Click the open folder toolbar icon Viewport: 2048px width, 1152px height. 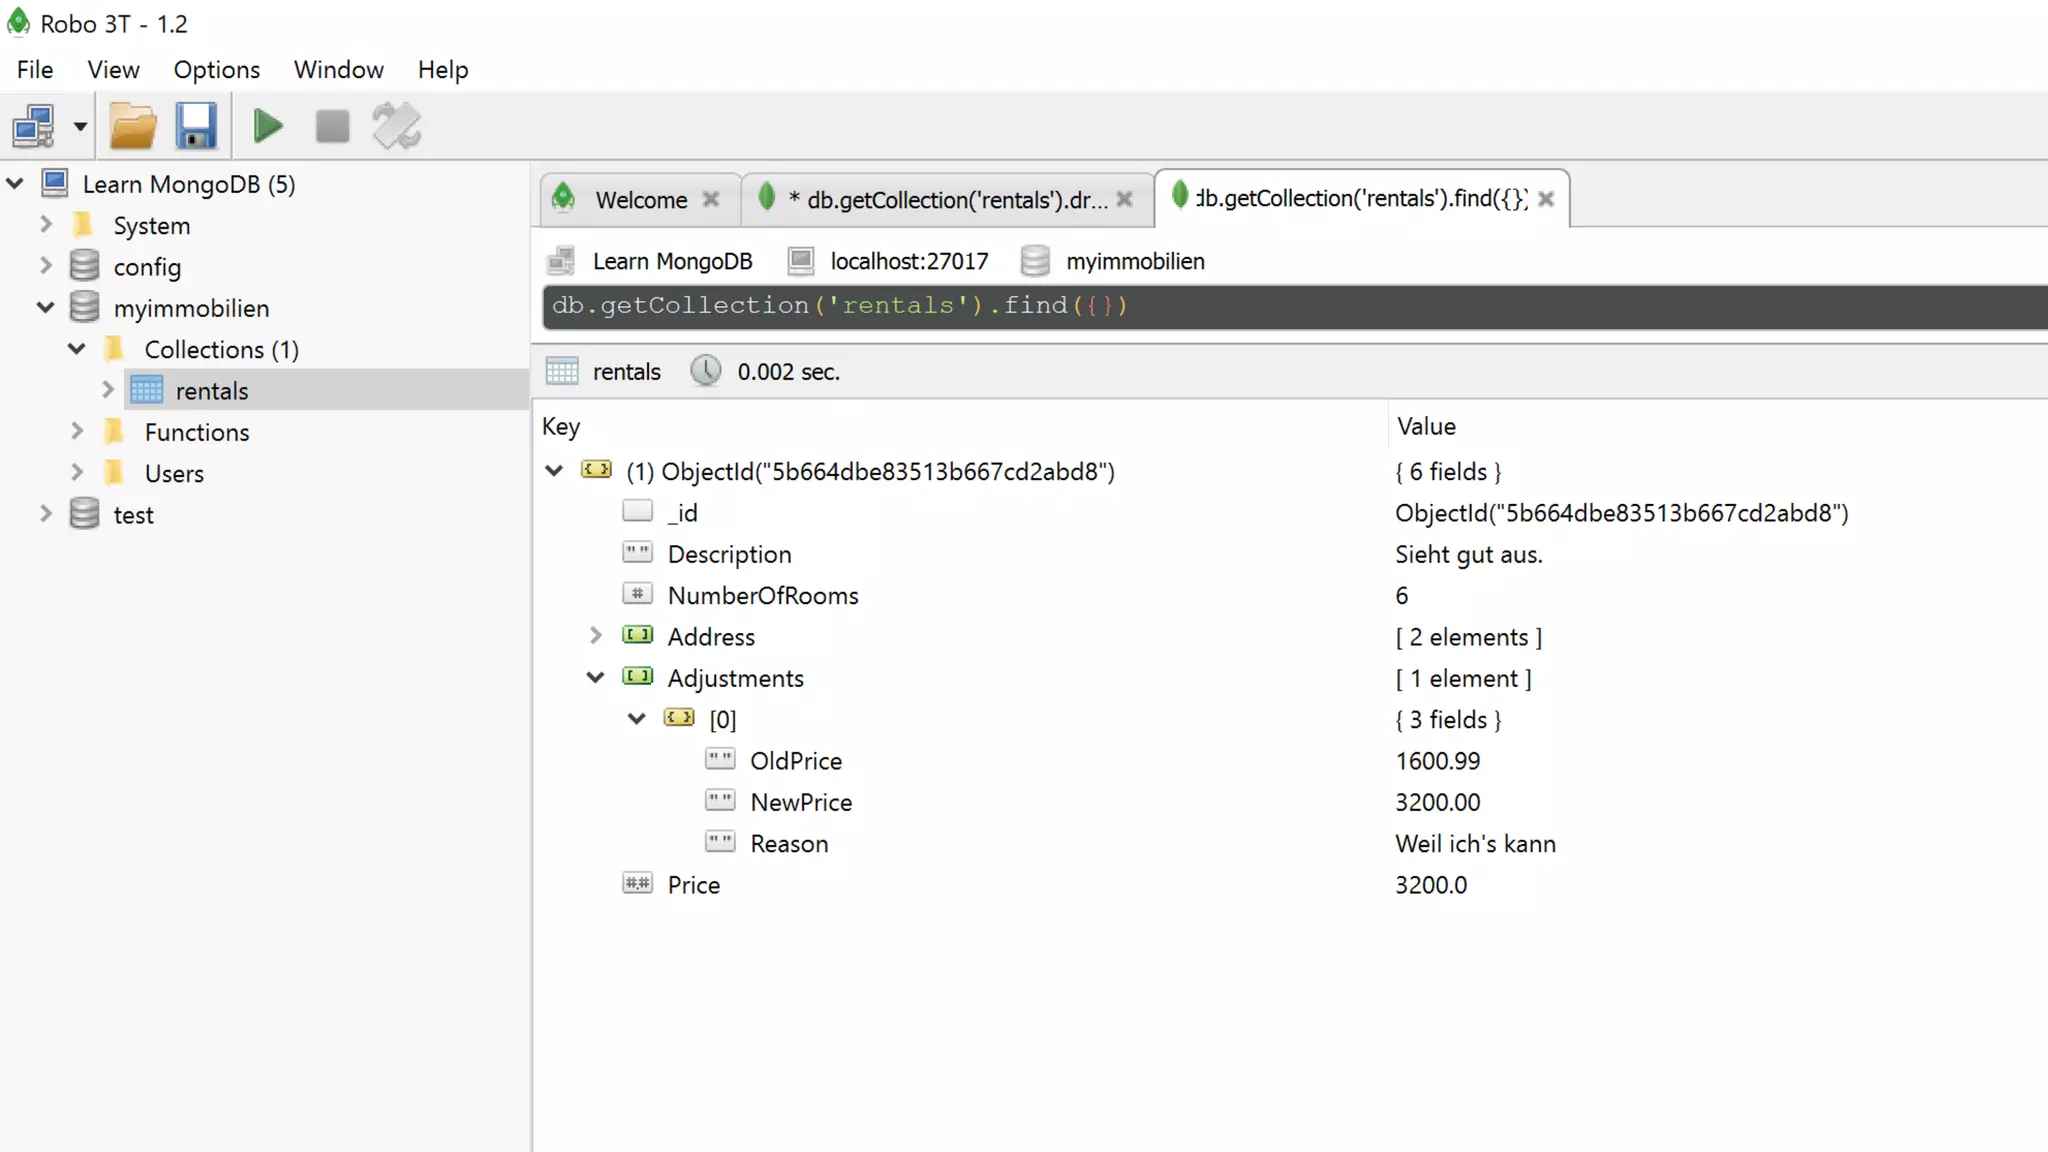(132, 127)
